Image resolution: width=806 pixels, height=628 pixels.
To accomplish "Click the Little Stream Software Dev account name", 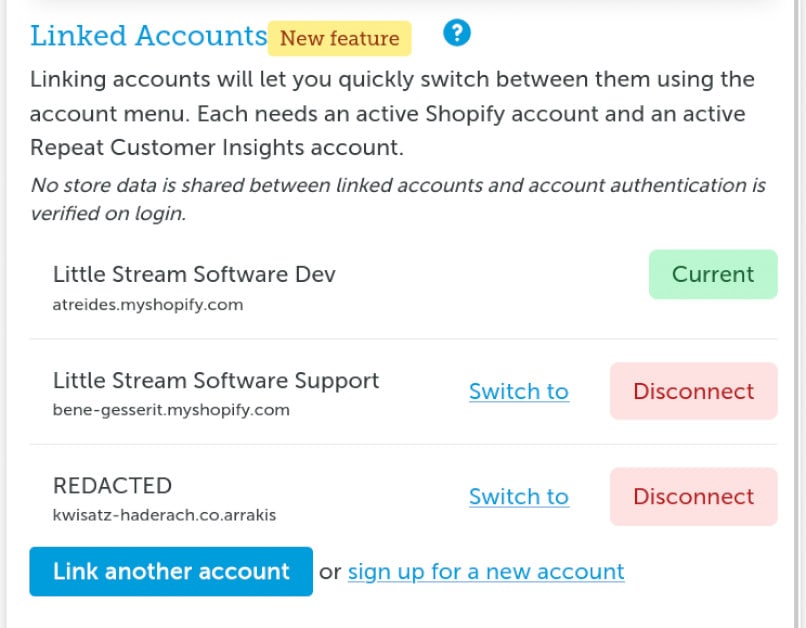I will pos(194,274).
